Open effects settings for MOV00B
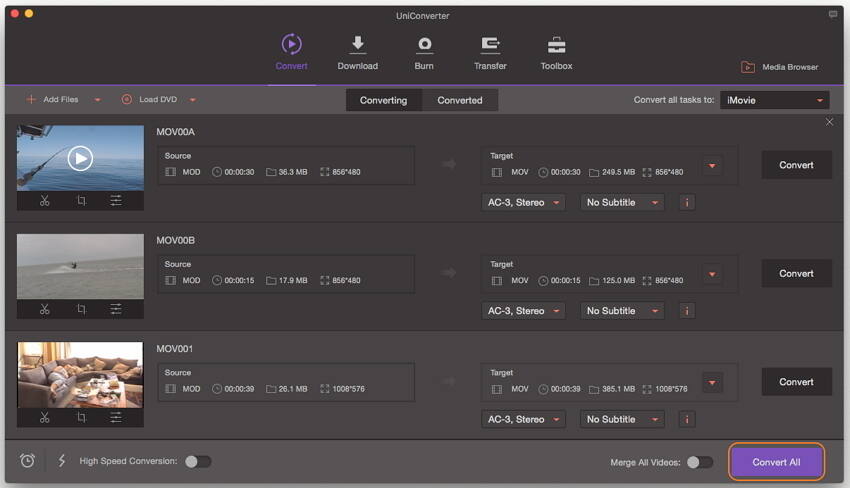Image resolution: width=850 pixels, height=488 pixels. pyautogui.click(x=116, y=309)
